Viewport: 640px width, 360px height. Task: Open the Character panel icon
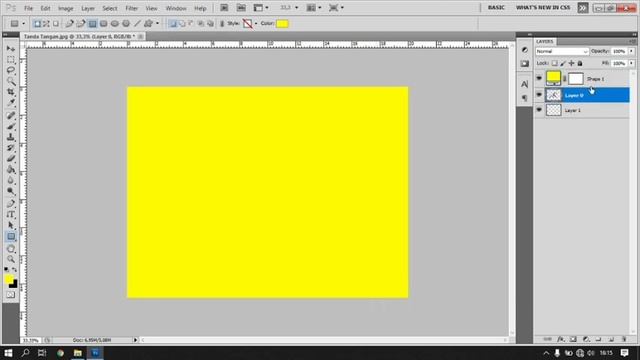click(524, 84)
